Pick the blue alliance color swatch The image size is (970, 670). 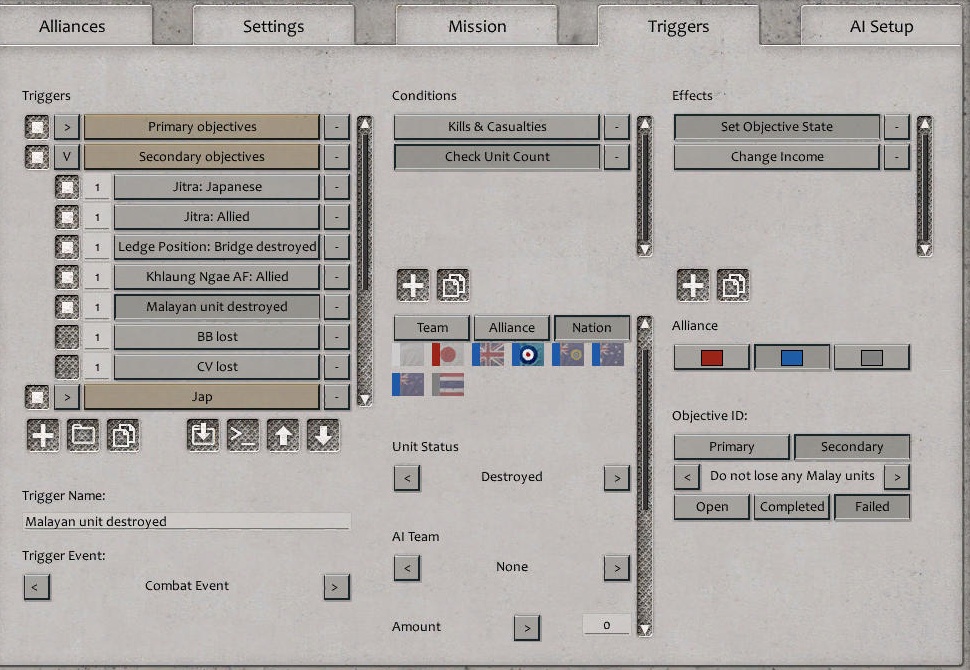792,358
